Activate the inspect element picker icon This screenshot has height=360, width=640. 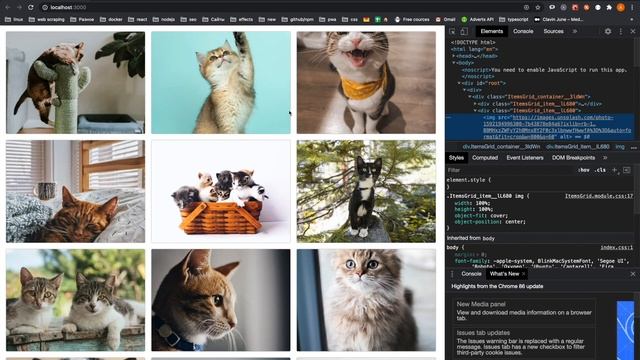tap(452, 31)
